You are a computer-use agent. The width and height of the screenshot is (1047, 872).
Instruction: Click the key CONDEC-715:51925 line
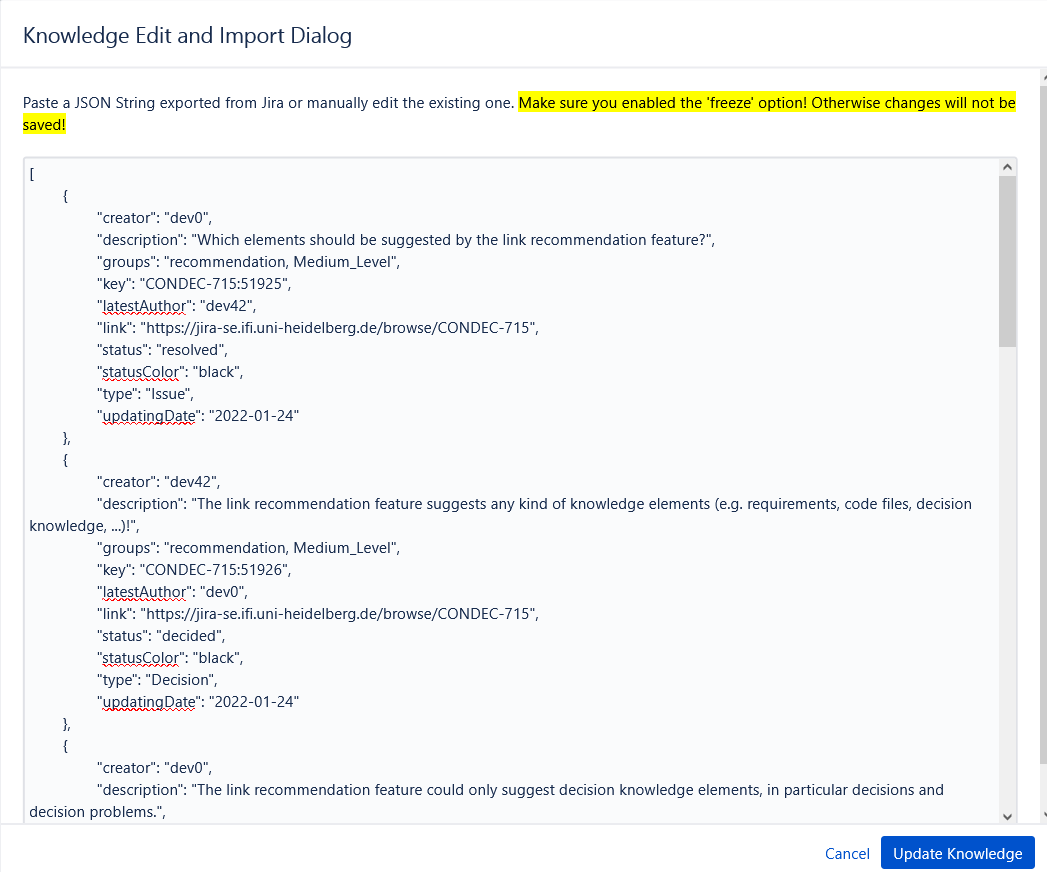pyautogui.click(x=194, y=284)
